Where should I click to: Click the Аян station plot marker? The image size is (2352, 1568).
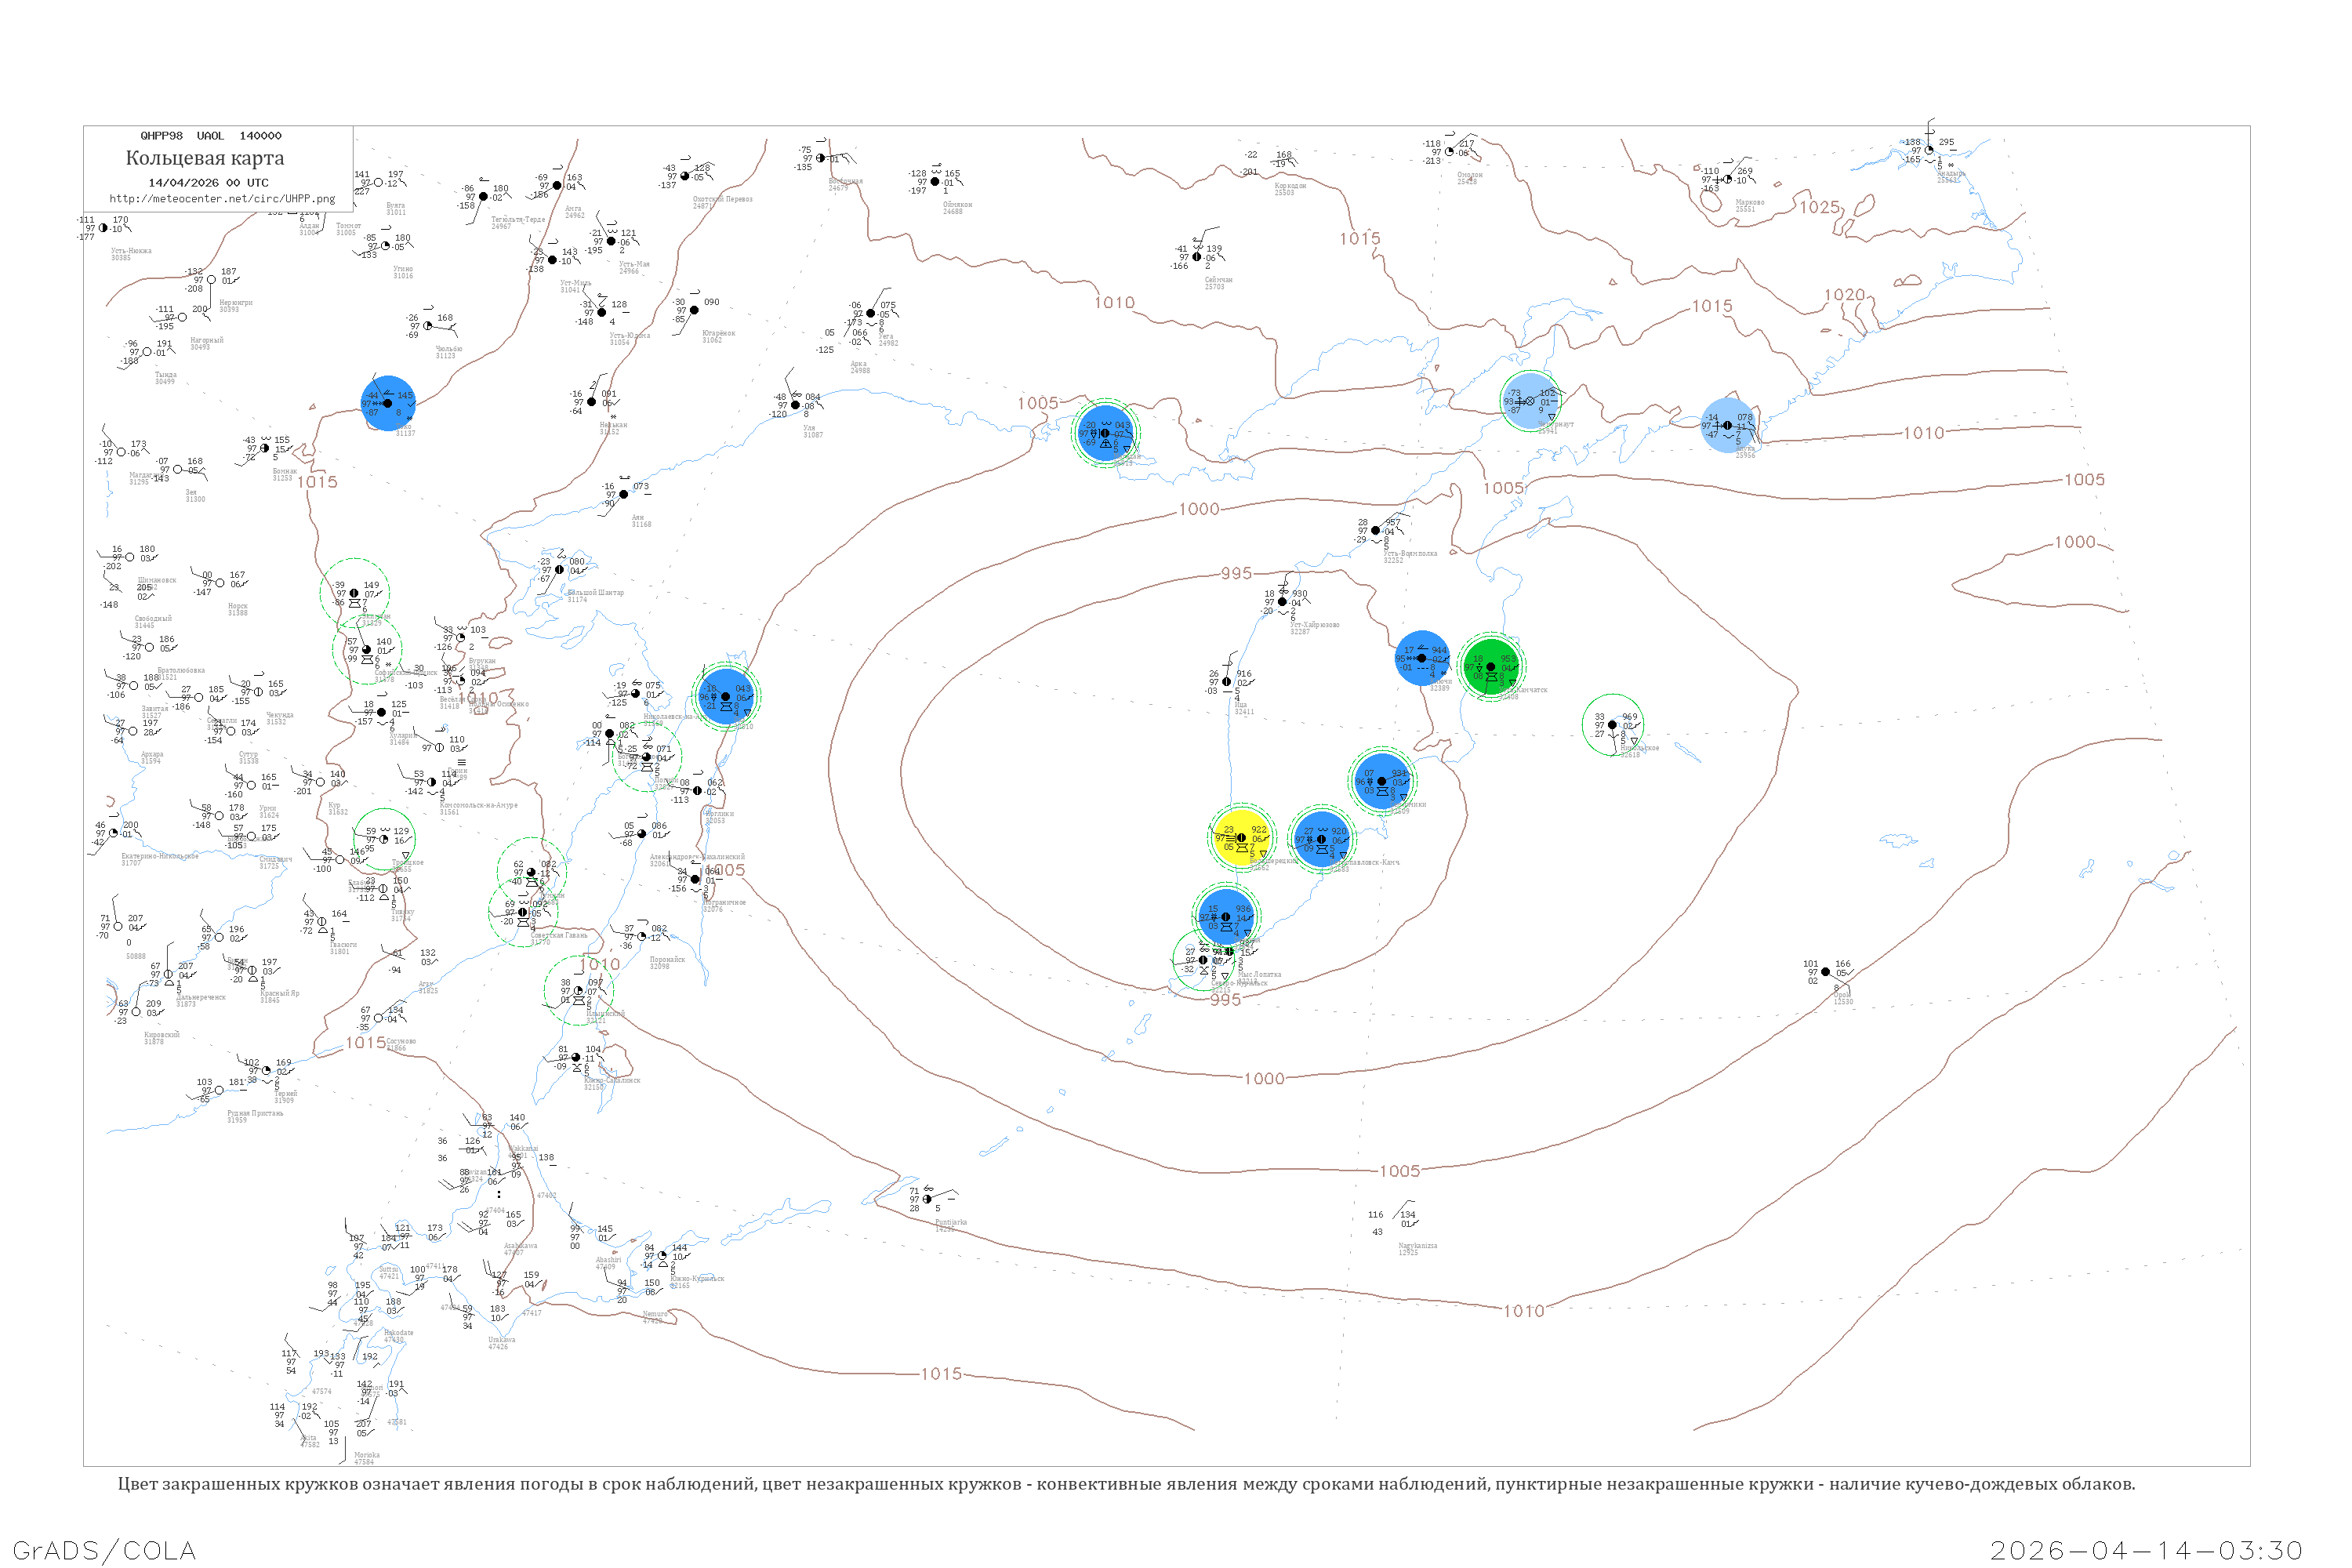point(624,494)
